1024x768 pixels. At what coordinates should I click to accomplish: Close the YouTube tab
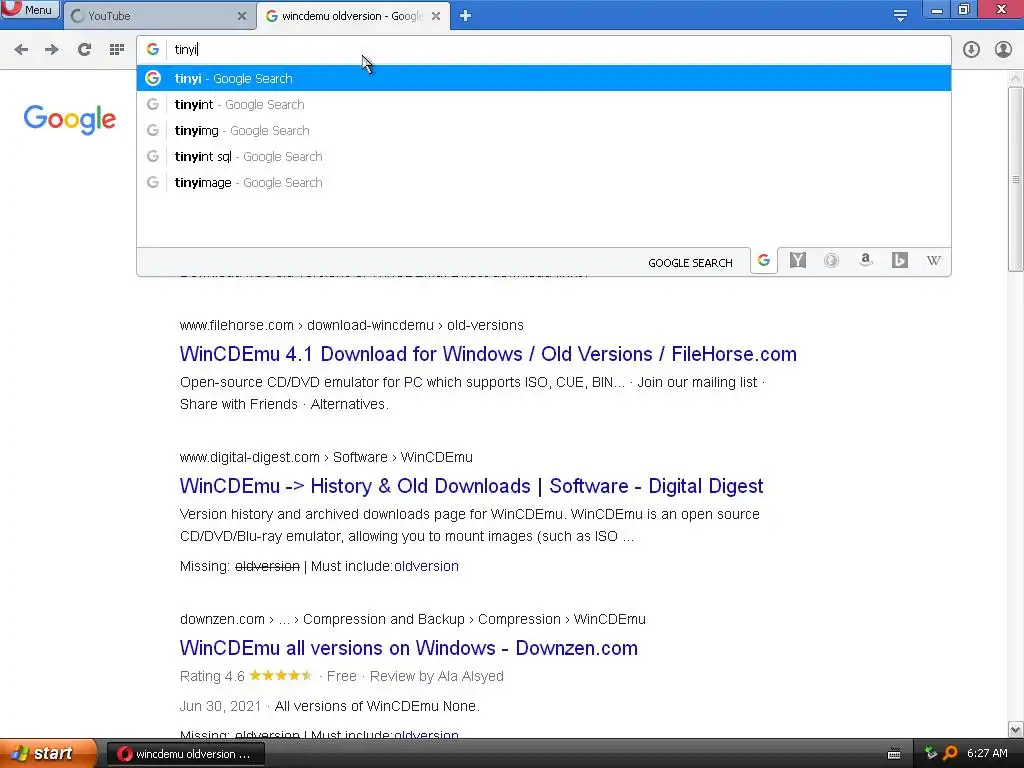pos(242,16)
